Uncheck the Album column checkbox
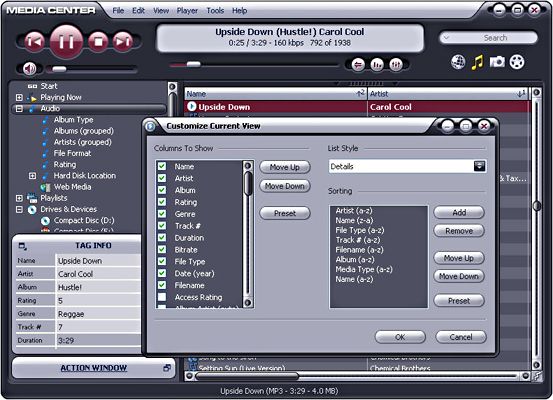The width and height of the screenshot is (553, 400). [x=162, y=190]
